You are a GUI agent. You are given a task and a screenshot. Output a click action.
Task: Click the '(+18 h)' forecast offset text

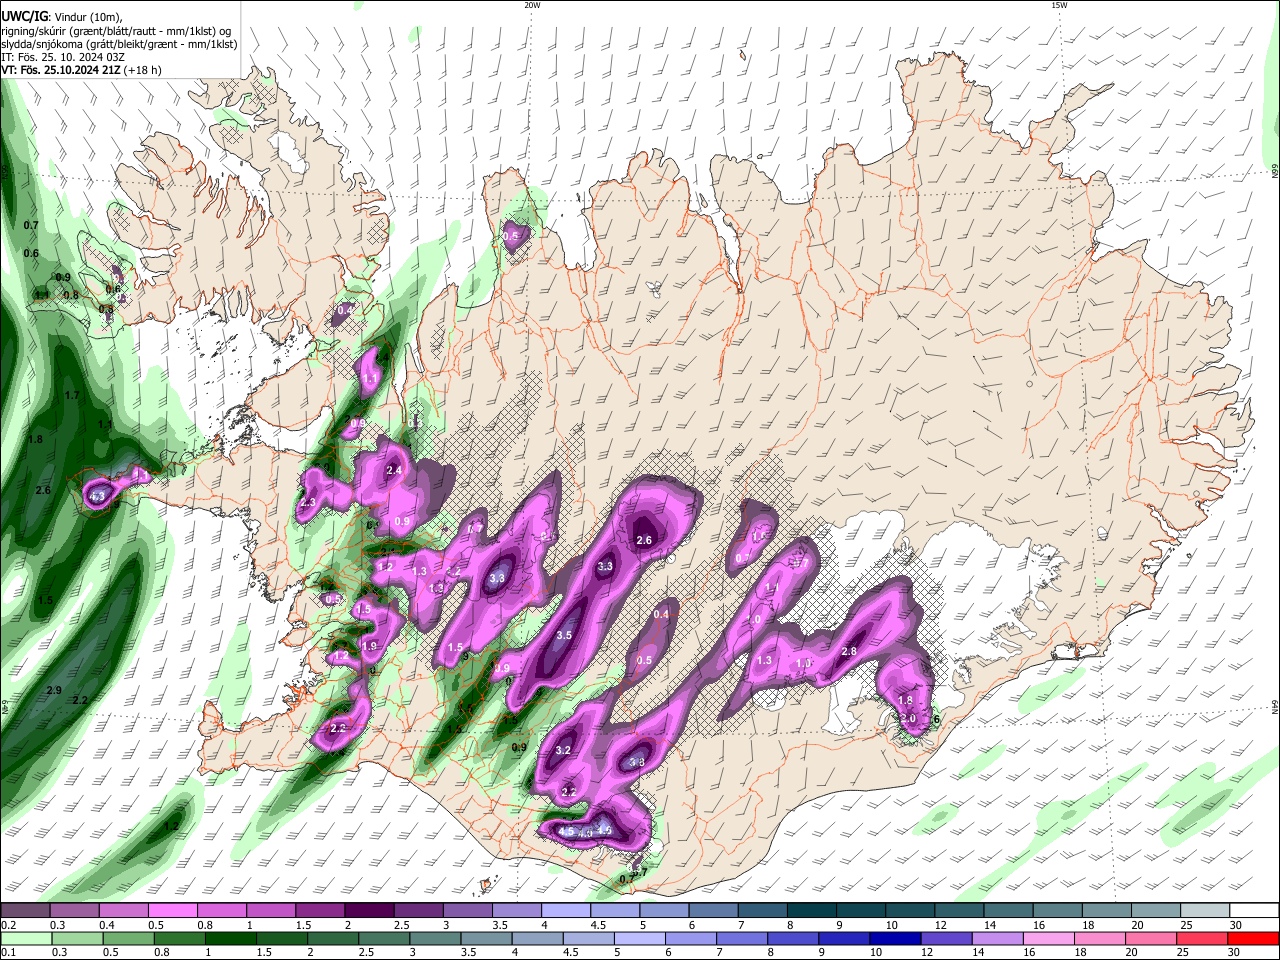tap(143, 70)
